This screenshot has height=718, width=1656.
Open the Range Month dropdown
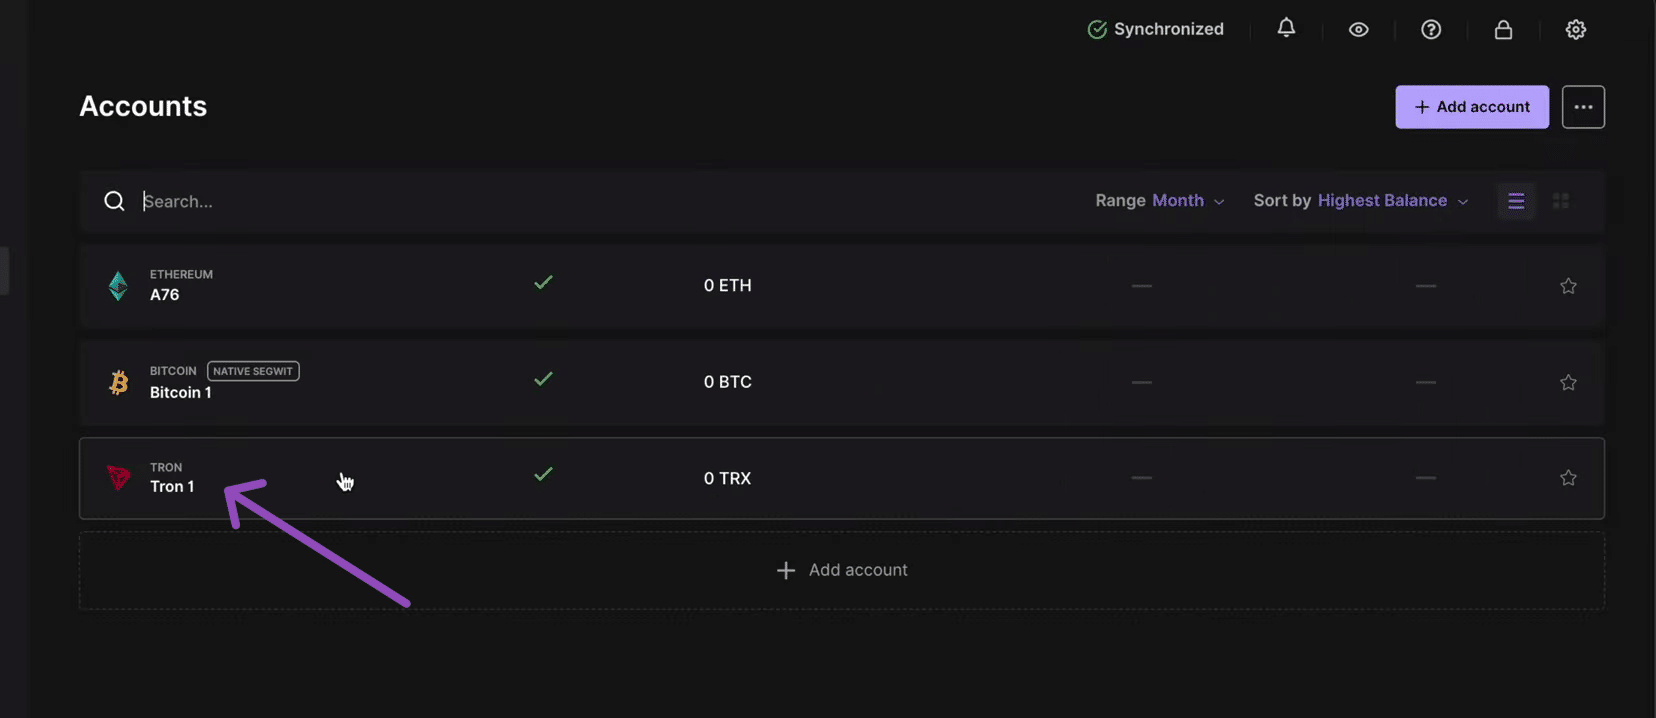click(1160, 201)
